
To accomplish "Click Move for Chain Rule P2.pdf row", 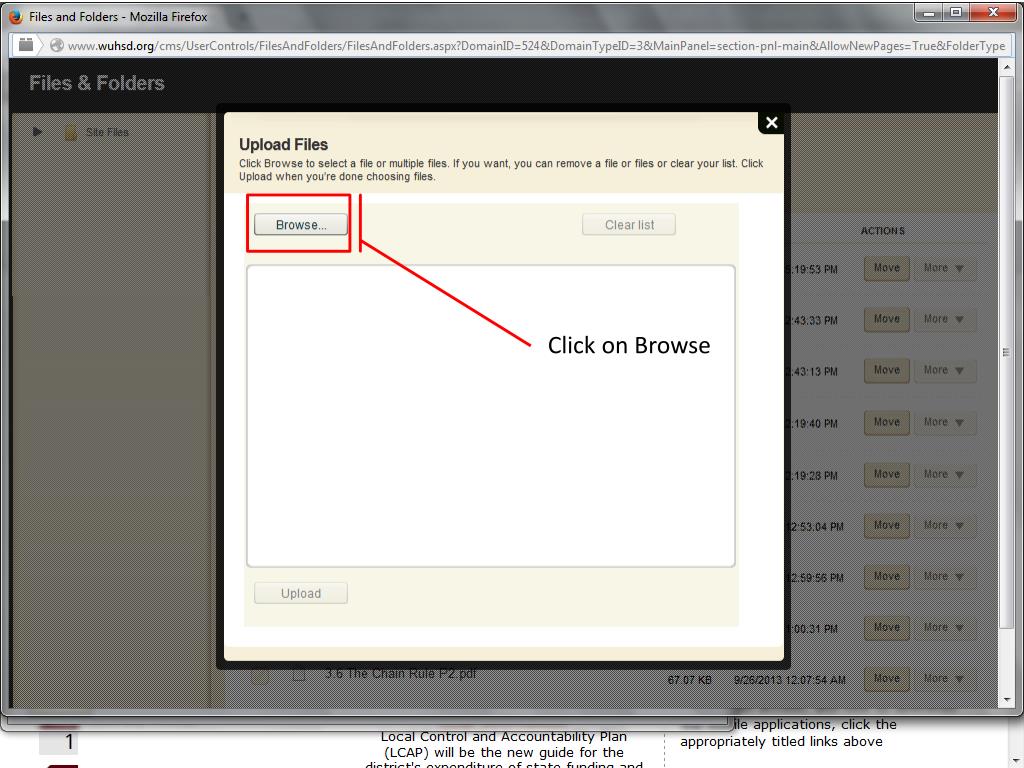I will coord(886,679).
